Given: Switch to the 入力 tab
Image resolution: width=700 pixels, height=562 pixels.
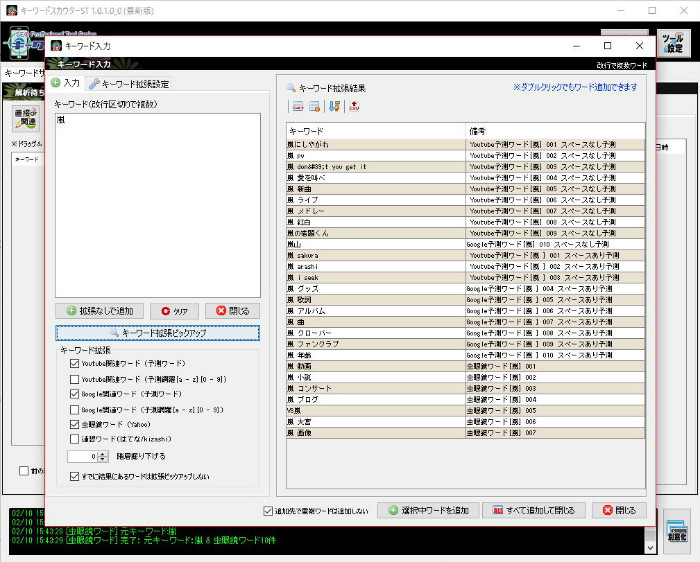Looking at the screenshot, I should click(66, 83).
